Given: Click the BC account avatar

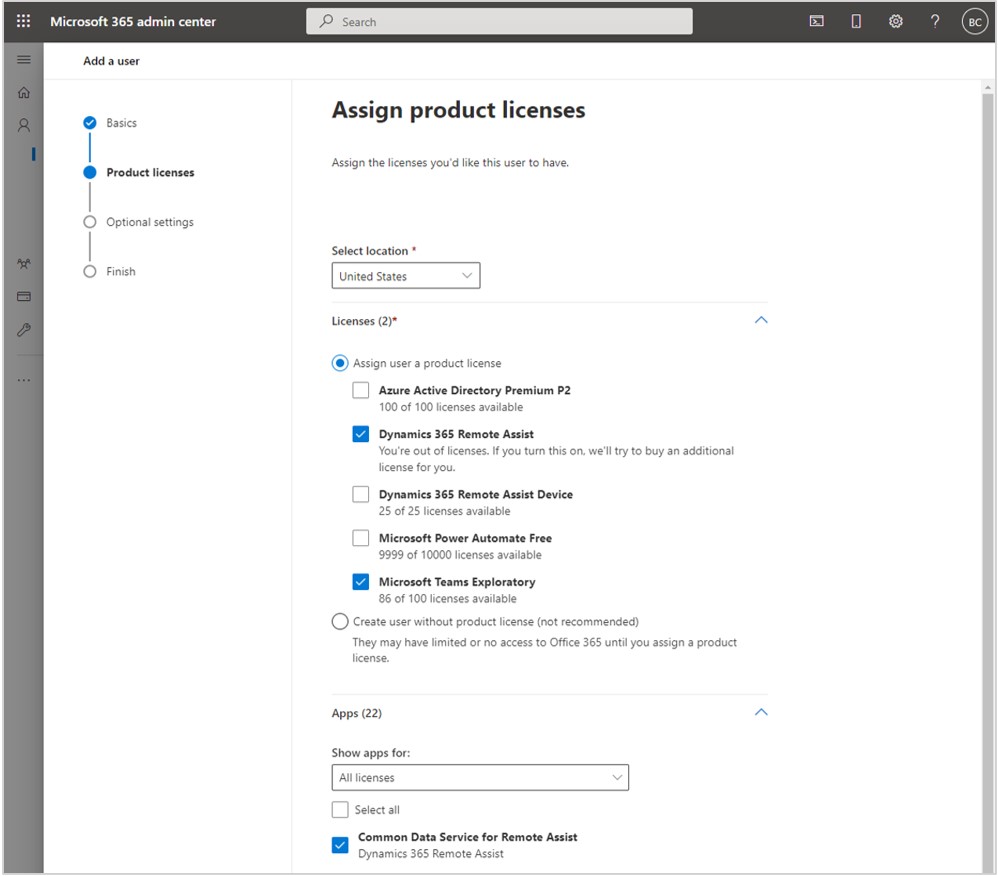Looking at the screenshot, I should point(974,20).
